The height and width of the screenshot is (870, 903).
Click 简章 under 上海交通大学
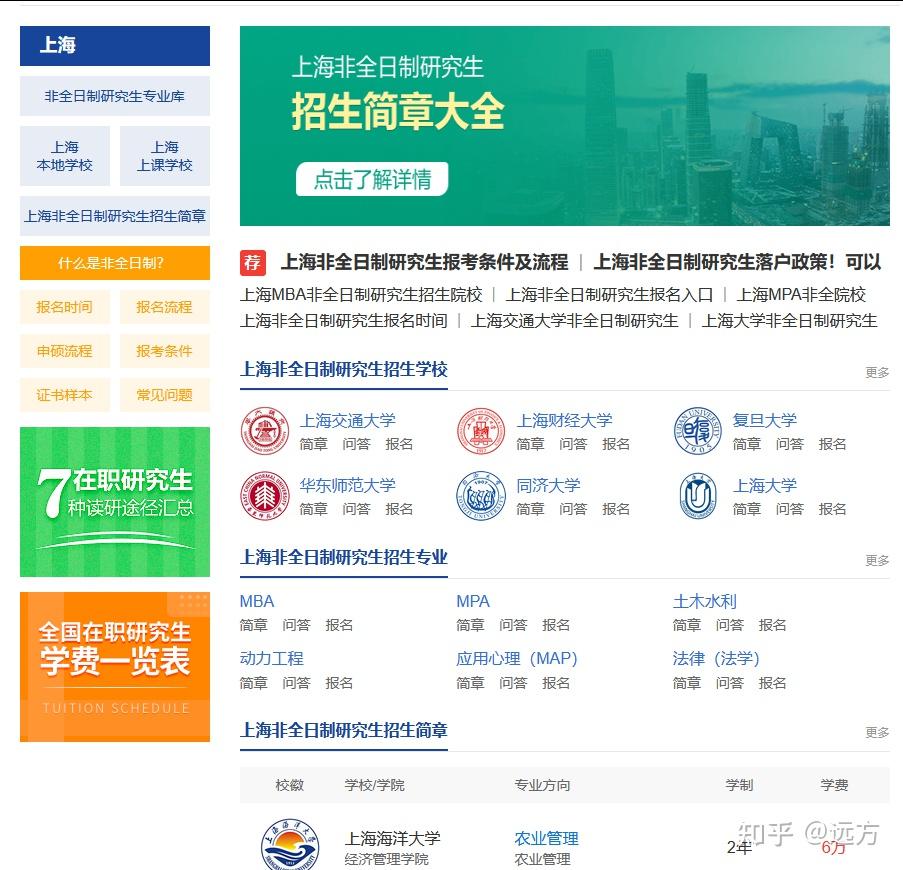313,445
